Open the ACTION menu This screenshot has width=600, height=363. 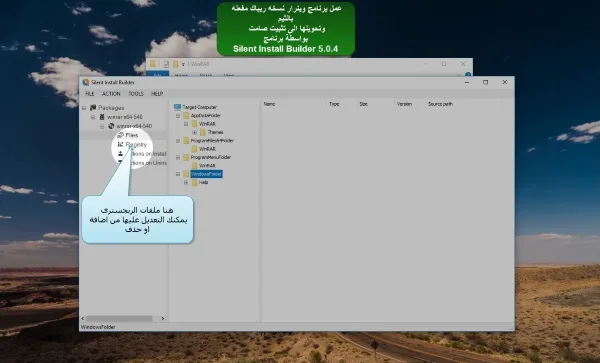[111, 94]
